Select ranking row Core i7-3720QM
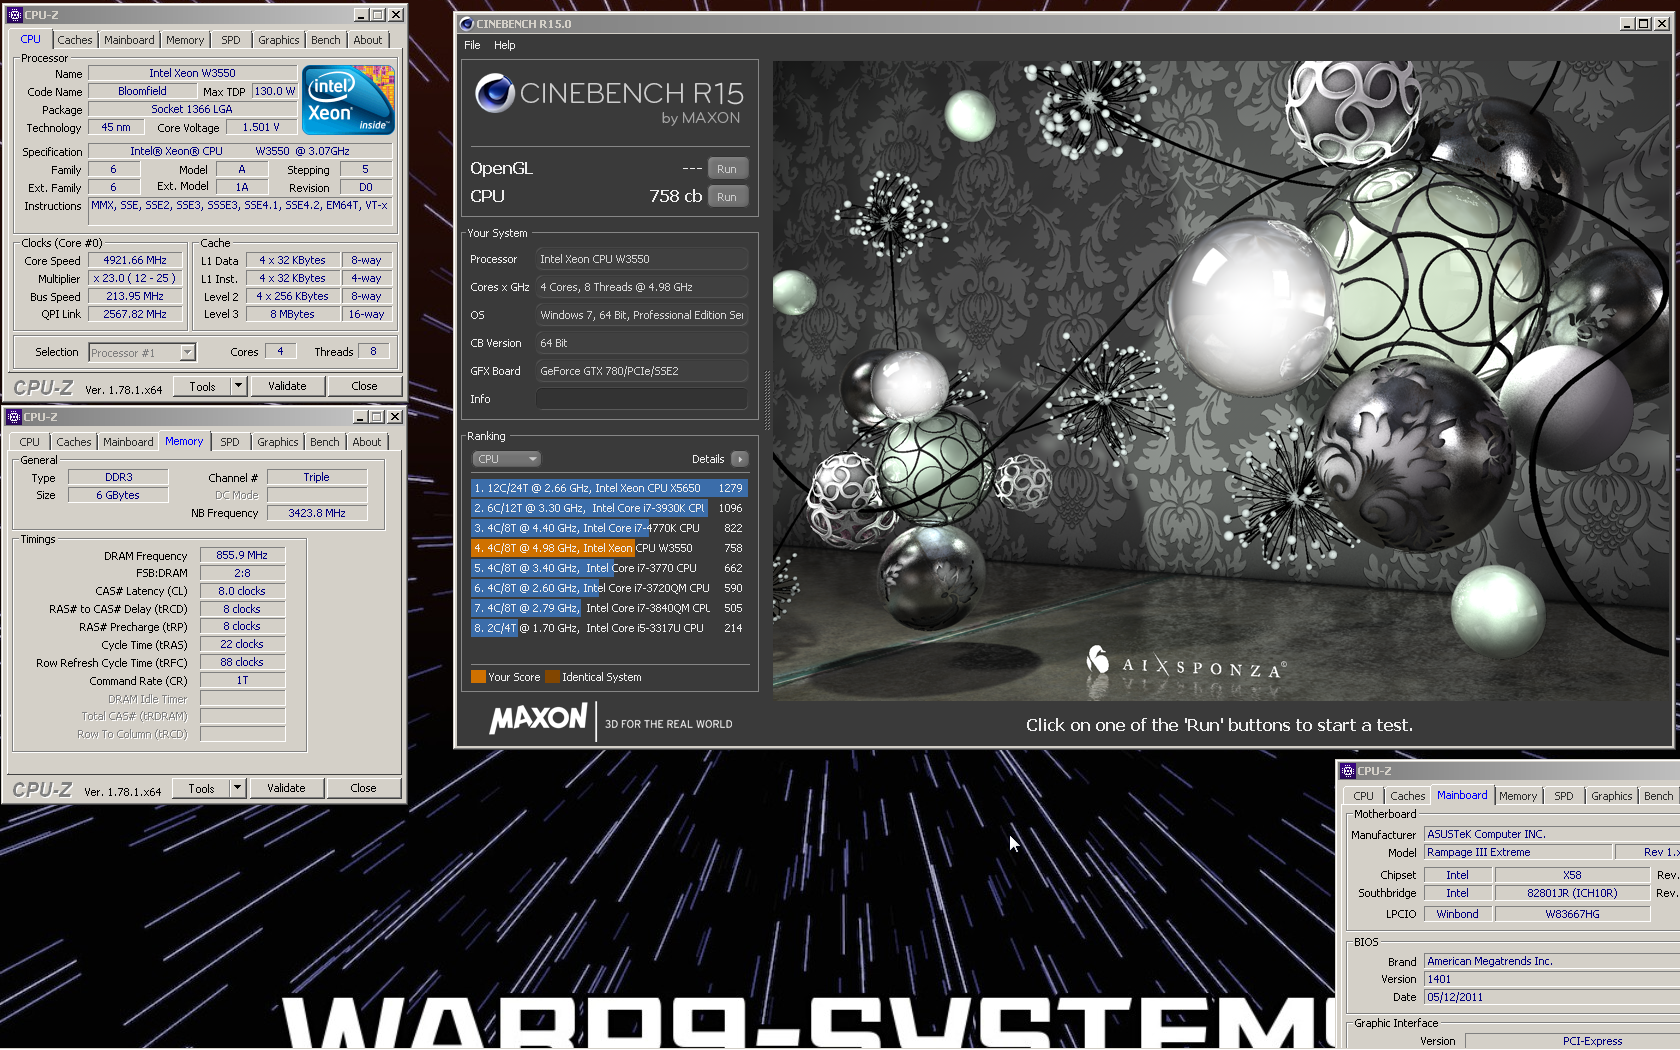Screen dimensions: 1680x1050 coord(609,588)
